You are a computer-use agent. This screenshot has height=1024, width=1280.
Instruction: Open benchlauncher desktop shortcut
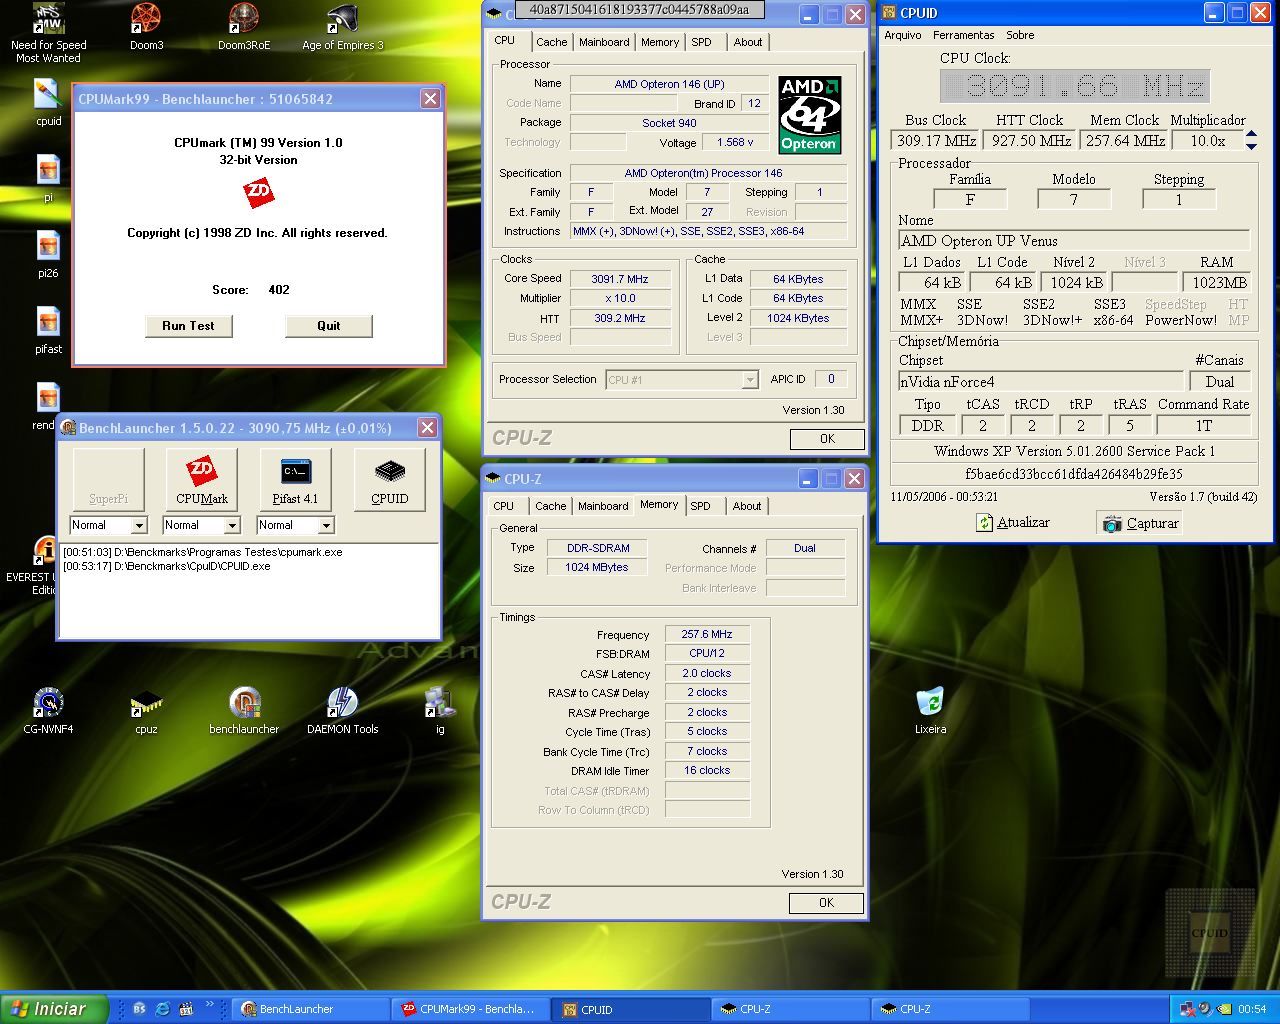pos(244,711)
